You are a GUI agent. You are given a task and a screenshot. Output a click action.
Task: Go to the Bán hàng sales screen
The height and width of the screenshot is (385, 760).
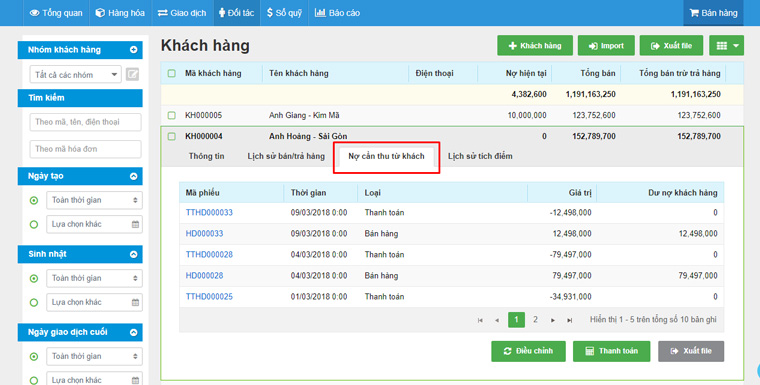tap(713, 13)
